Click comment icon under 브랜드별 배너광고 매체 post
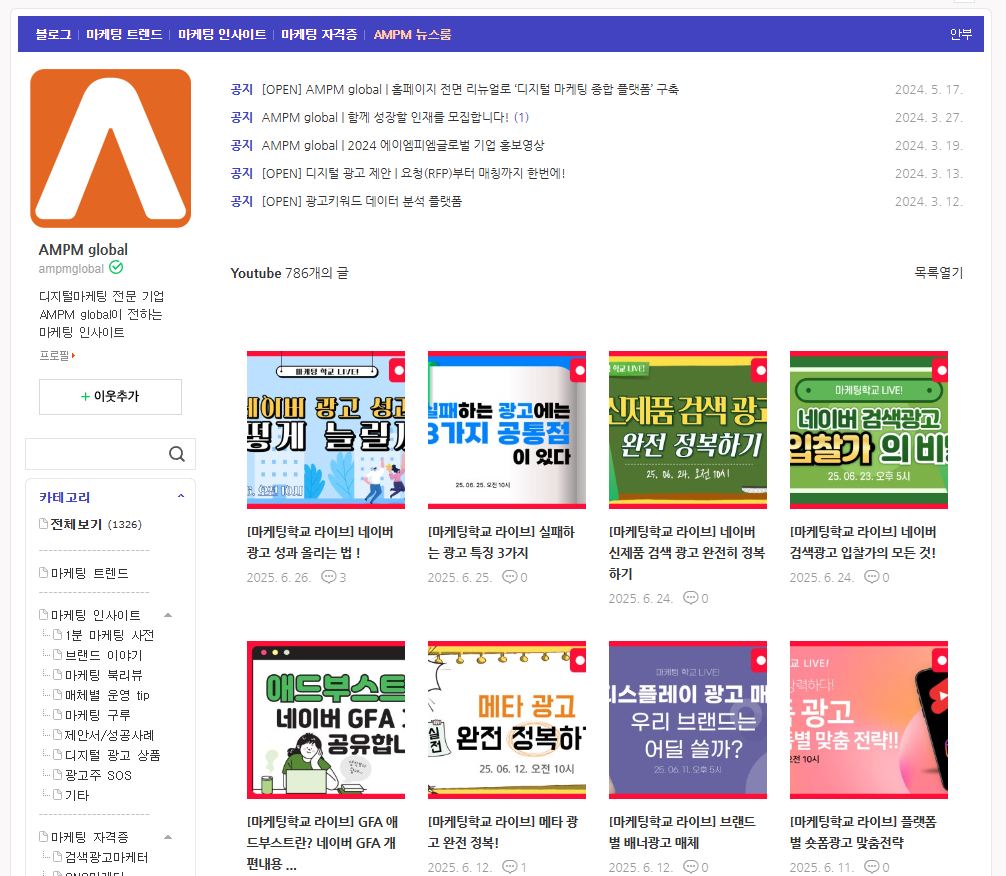1006x876 pixels. (690, 866)
